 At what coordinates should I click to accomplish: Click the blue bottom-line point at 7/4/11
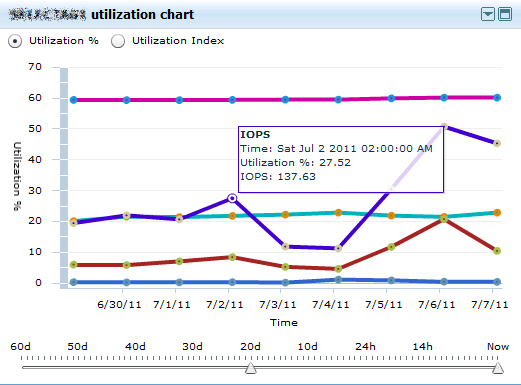(338, 280)
